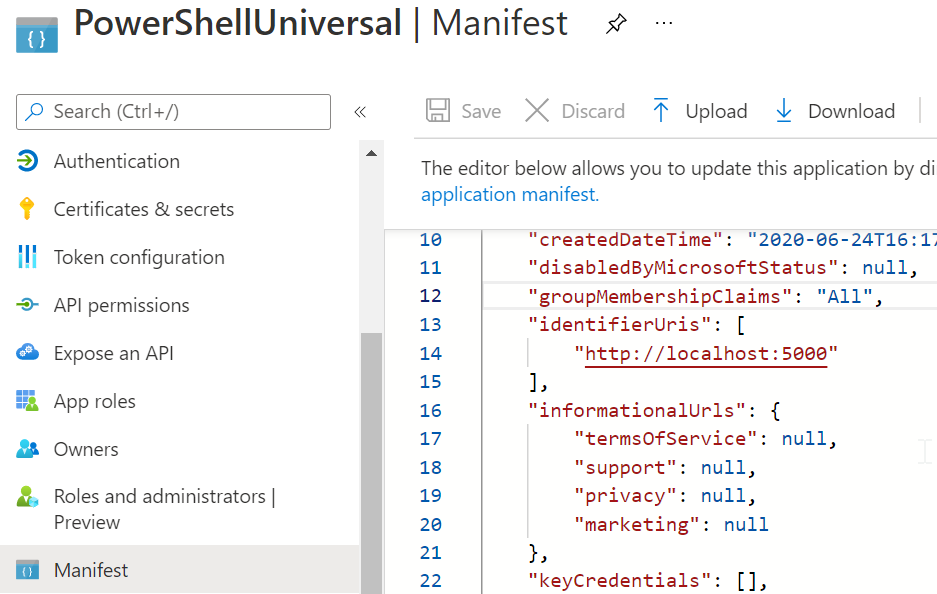Viewport: 937px width, 594px height.
Task: Select the "All" value on line 12
Action: pos(844,296)
